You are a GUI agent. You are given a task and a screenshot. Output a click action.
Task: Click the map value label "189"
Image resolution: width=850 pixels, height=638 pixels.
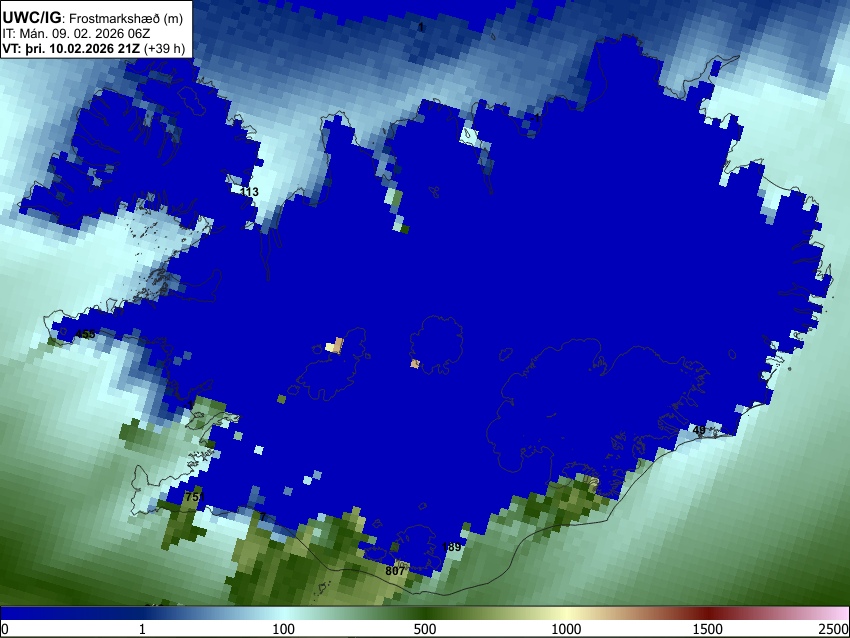pyautogui.click(x=452, y=547)
